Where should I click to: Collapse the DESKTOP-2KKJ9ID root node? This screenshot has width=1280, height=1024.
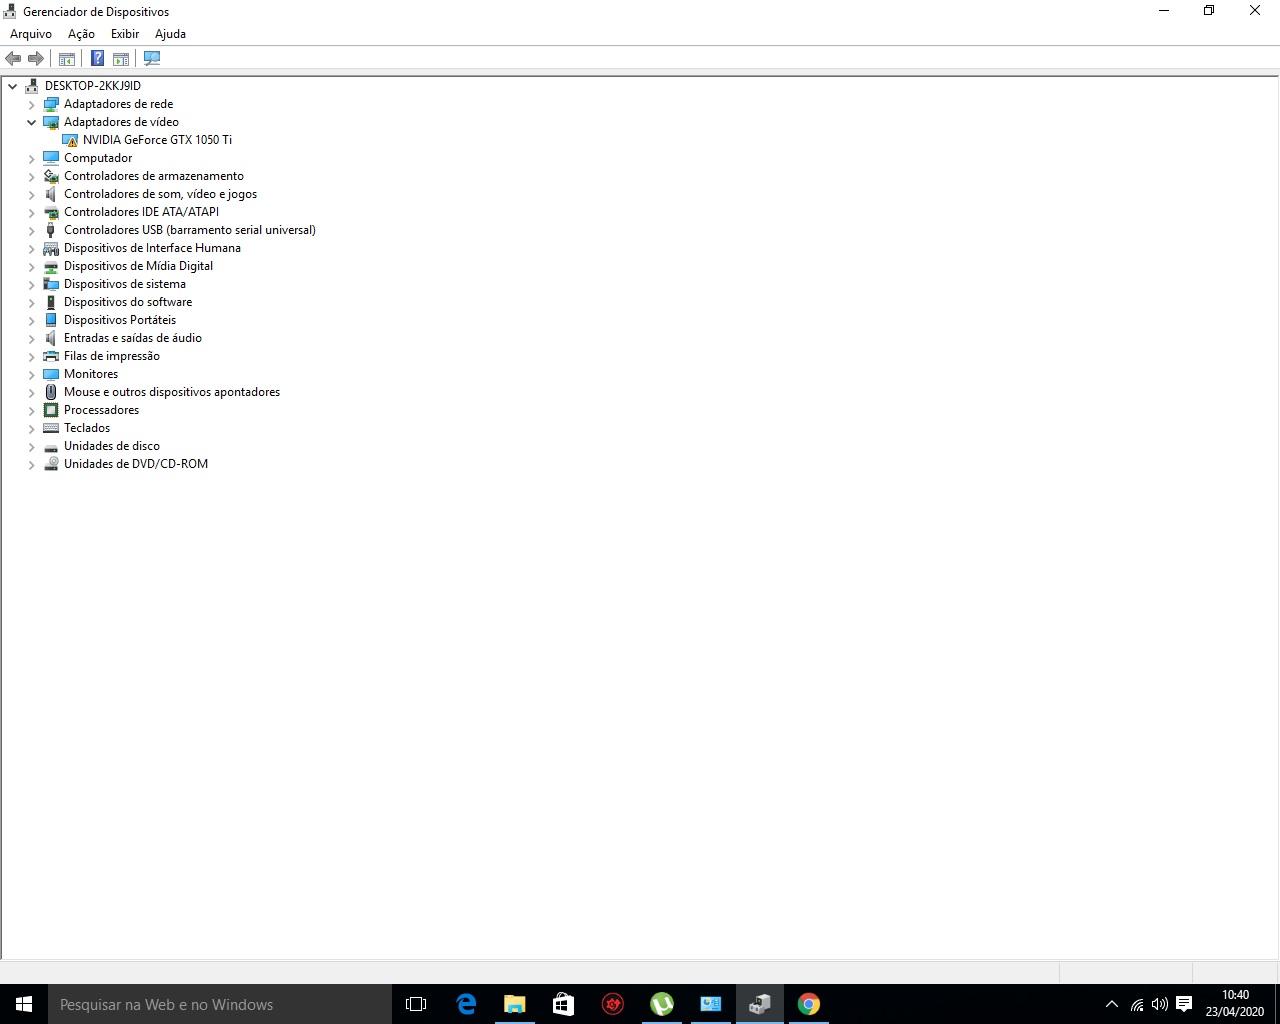click(x=12, y=86)
